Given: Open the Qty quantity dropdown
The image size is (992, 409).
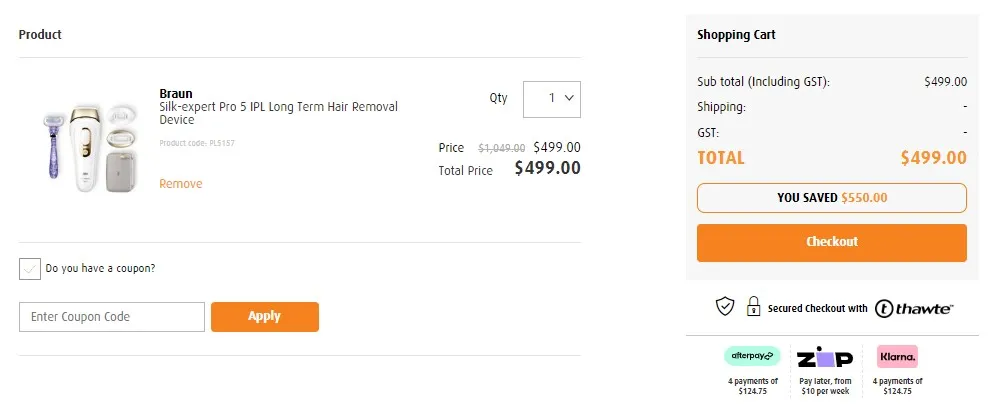Looking at the screenshot, I should tap(551, 99).
